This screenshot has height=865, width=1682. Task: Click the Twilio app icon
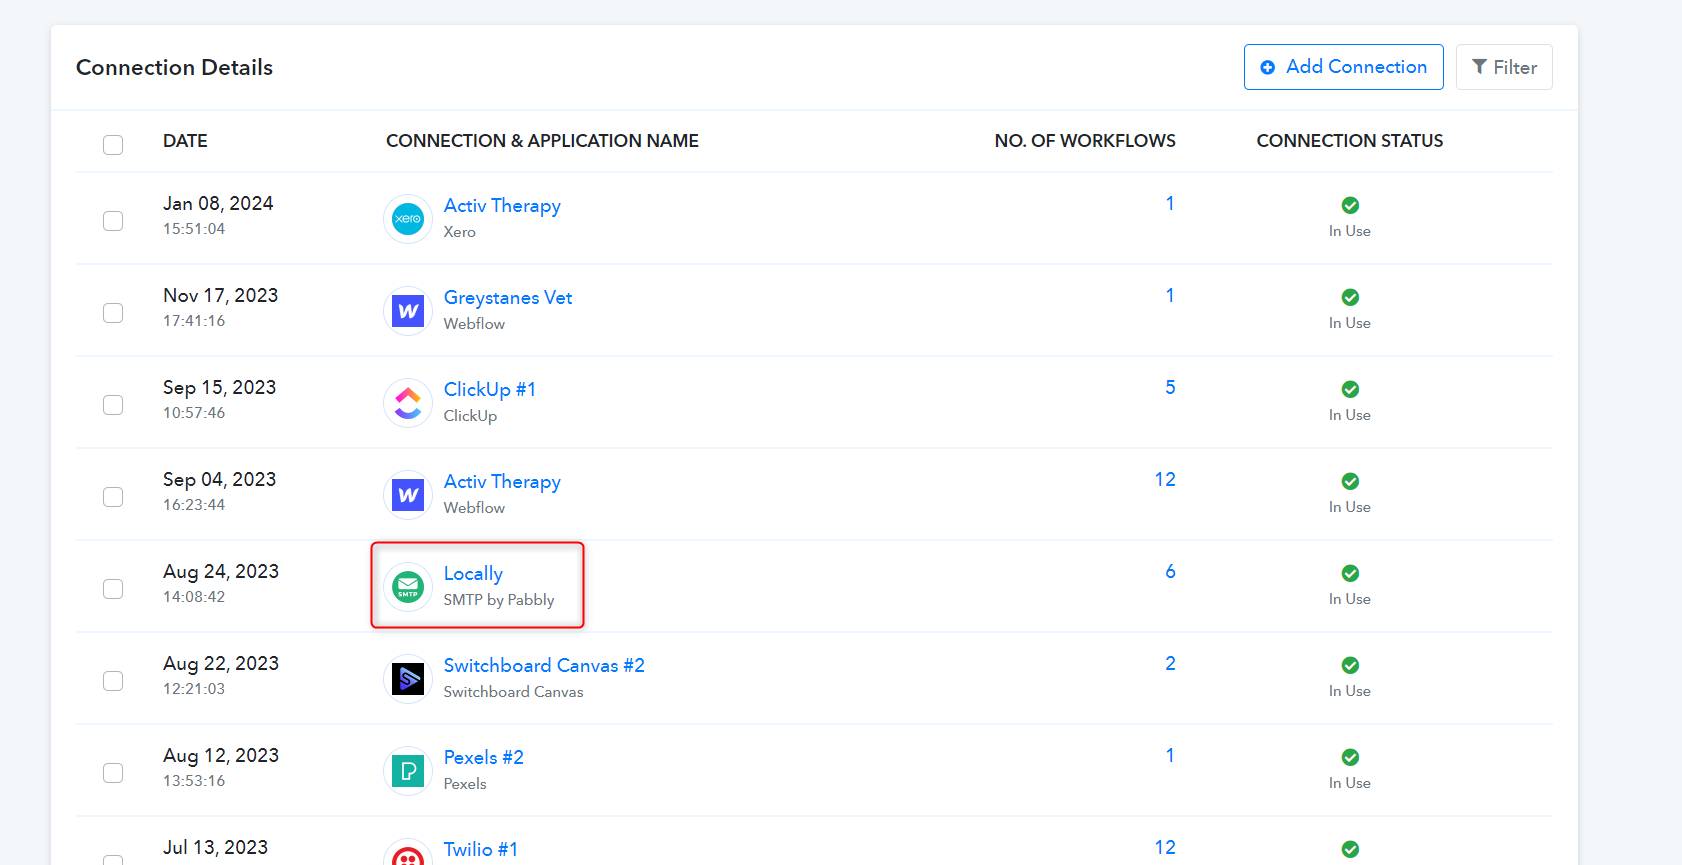click(408, 854)
